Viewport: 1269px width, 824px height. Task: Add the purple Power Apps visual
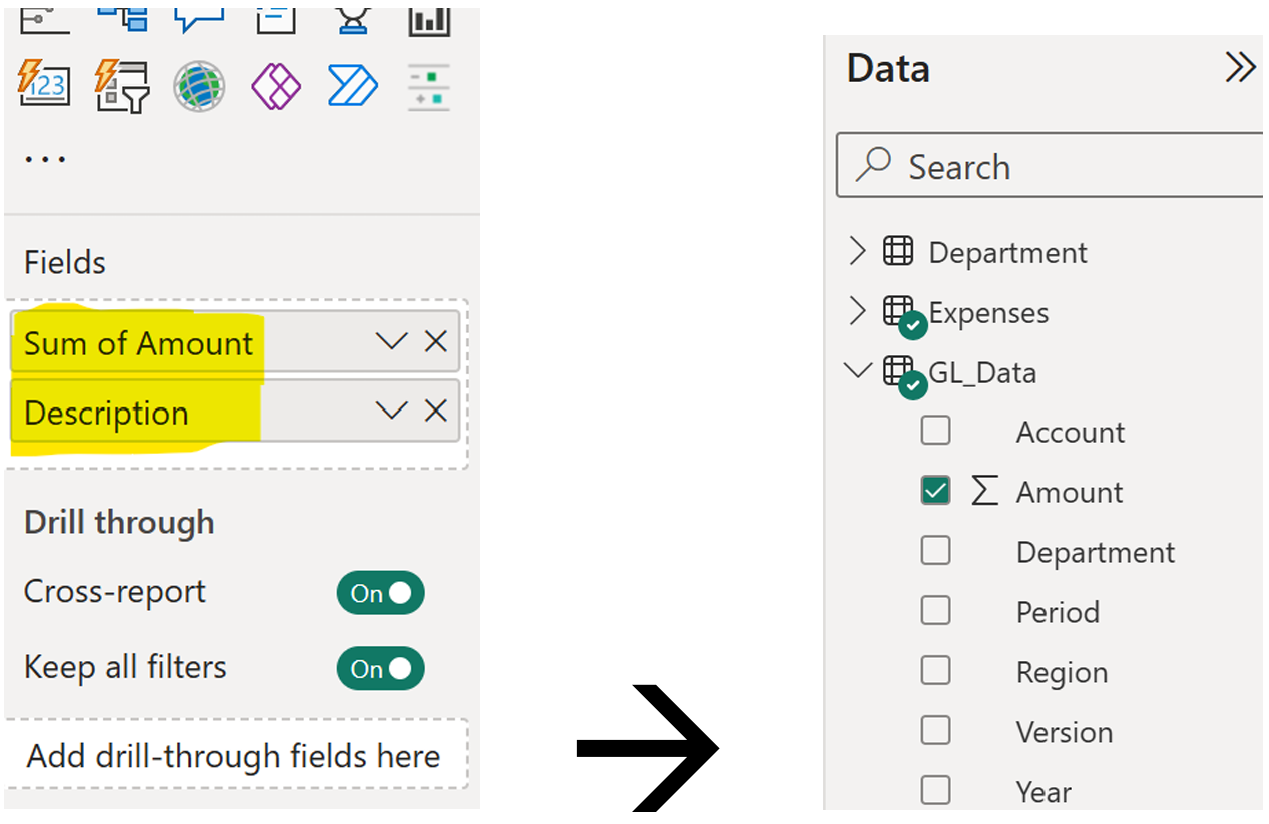click(275, 86)
